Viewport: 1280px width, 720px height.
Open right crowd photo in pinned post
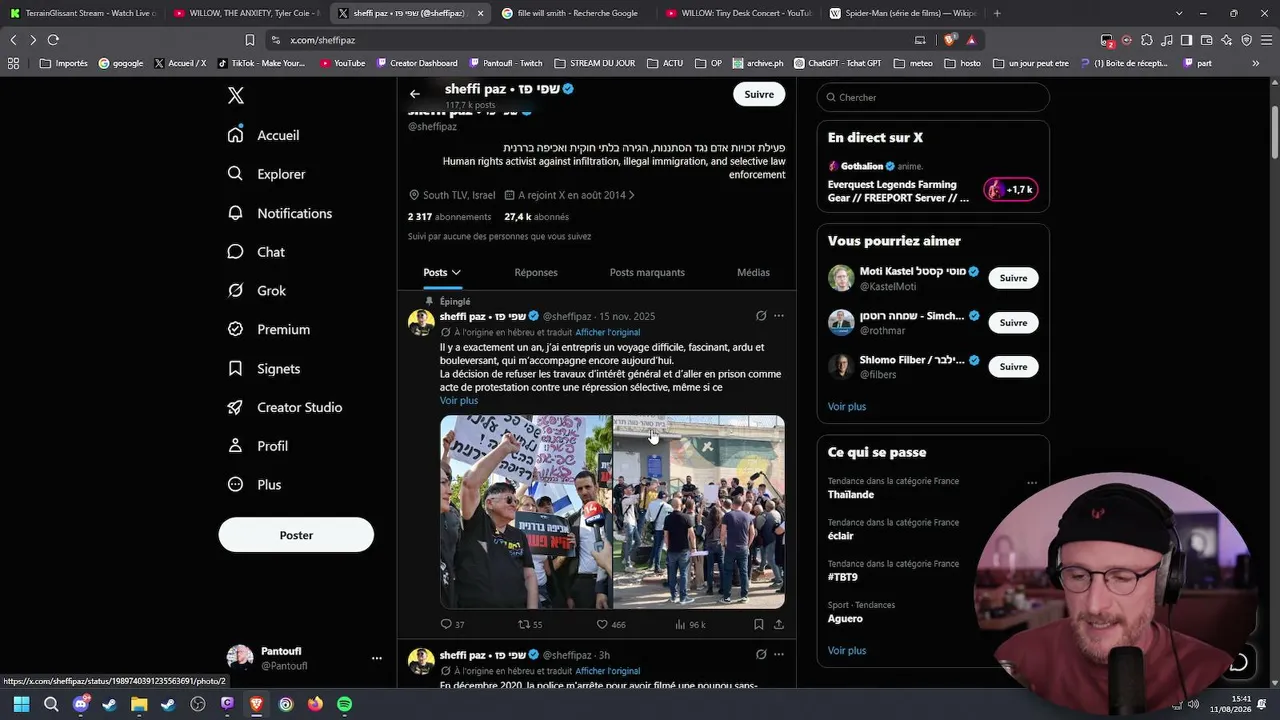699,512
